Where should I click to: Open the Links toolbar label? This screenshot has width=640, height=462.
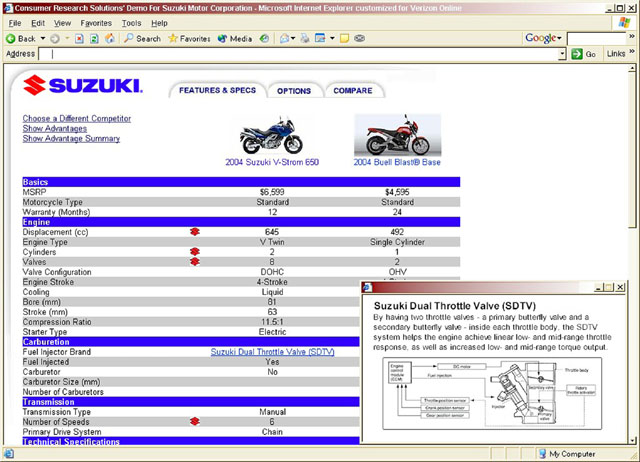point(616,54)
